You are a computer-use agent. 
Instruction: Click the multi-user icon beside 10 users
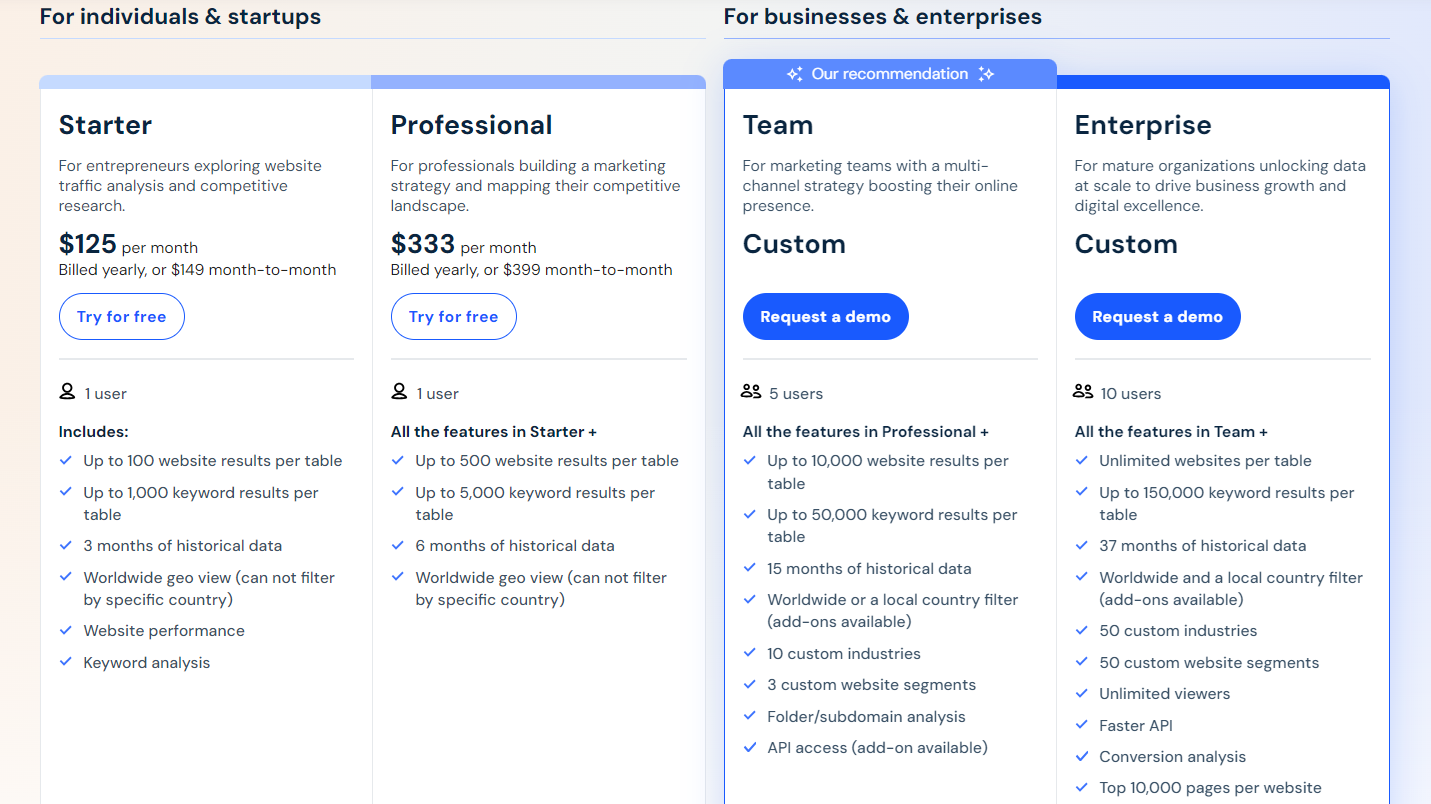1083,392
